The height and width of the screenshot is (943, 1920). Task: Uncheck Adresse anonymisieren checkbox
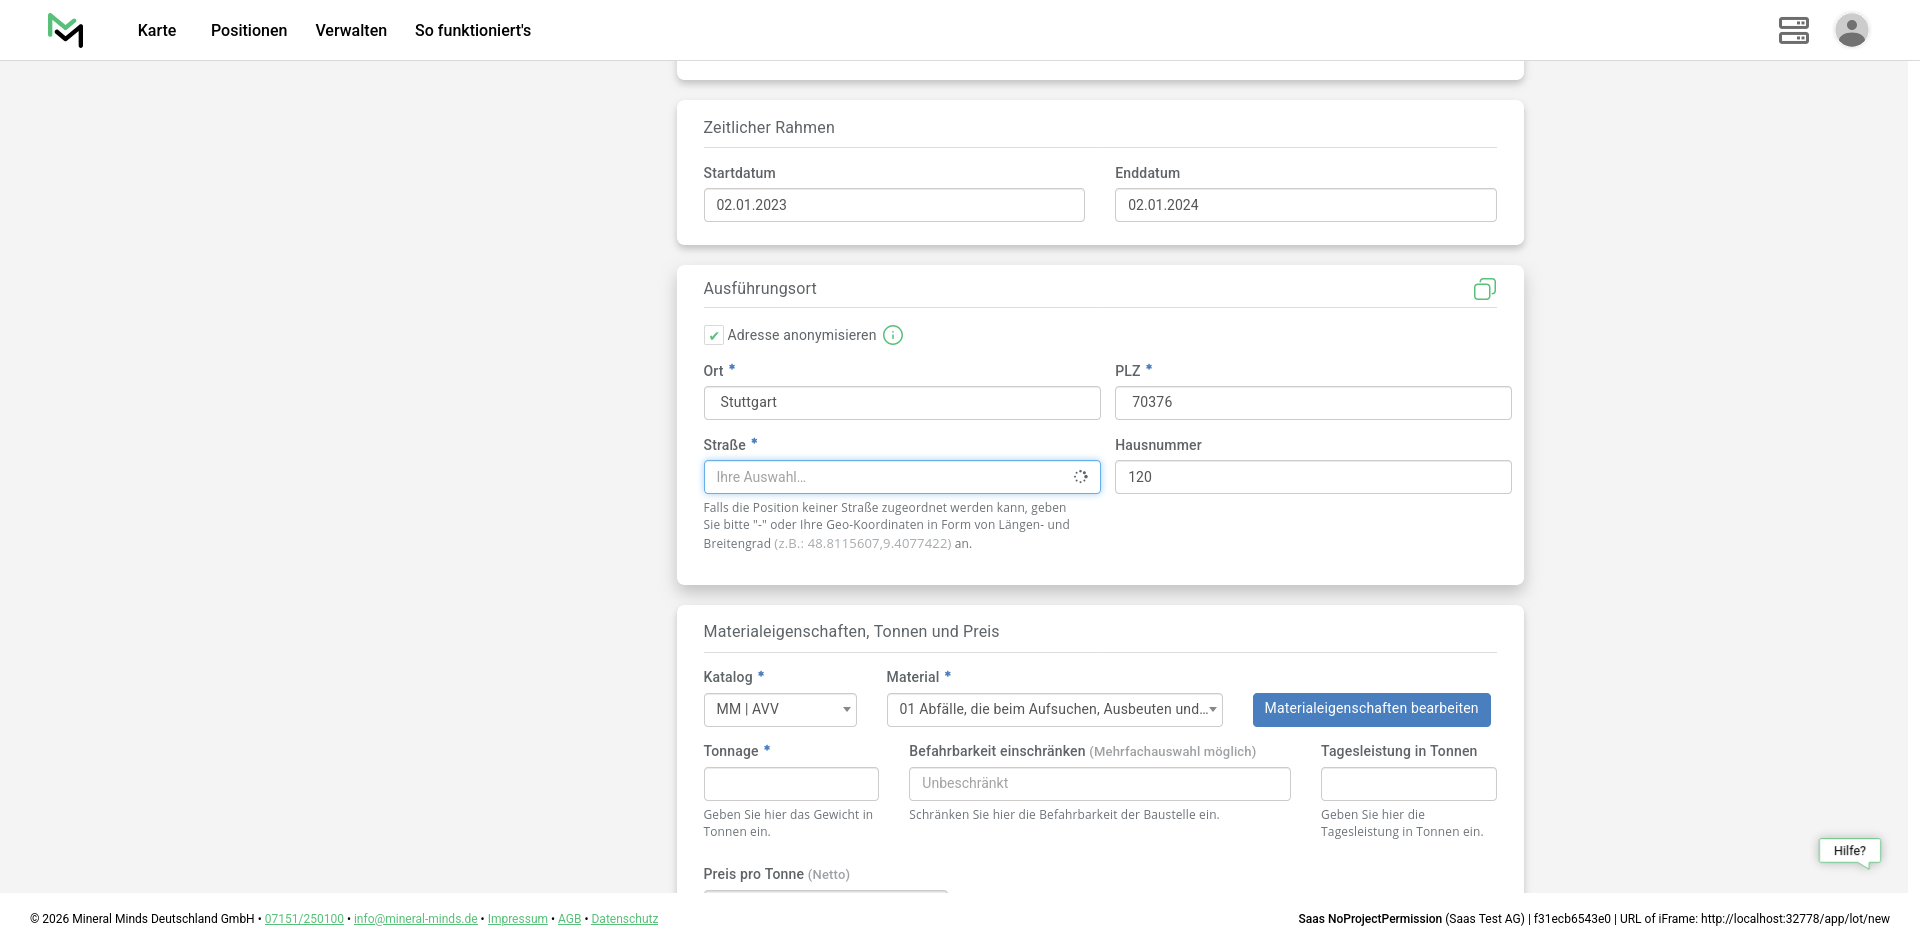[714, 336]
